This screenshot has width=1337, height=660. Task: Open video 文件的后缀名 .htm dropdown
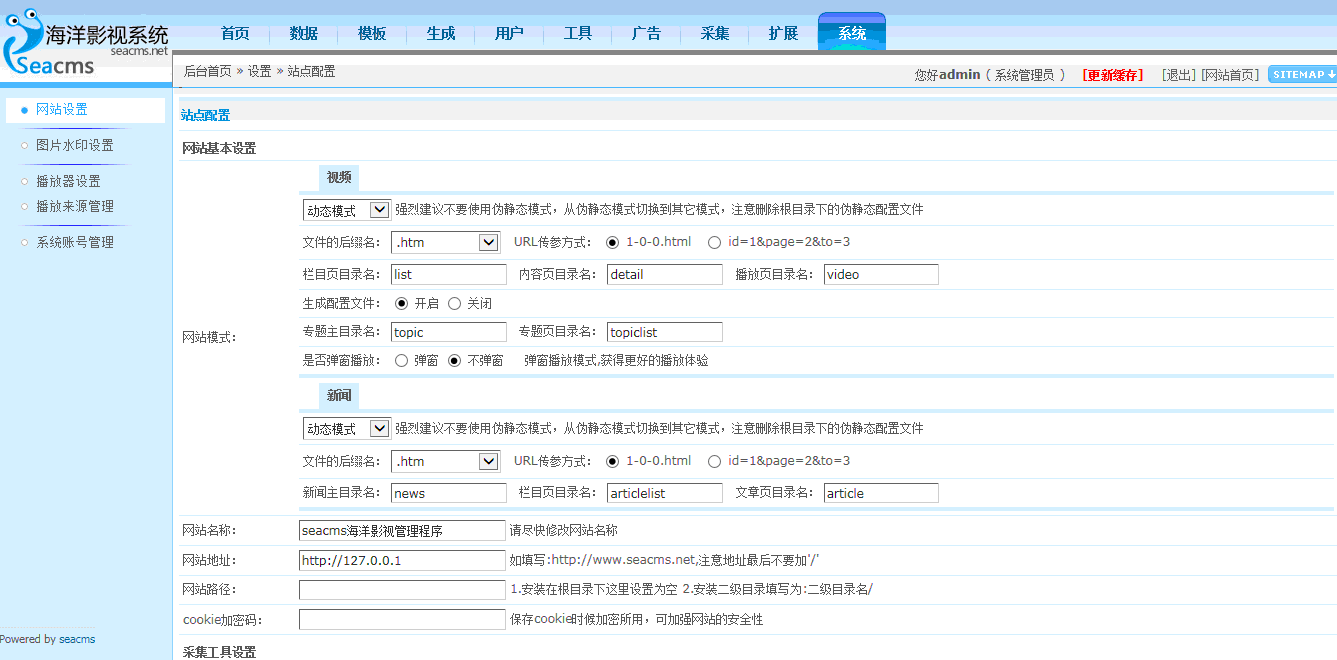coord(446,242)
